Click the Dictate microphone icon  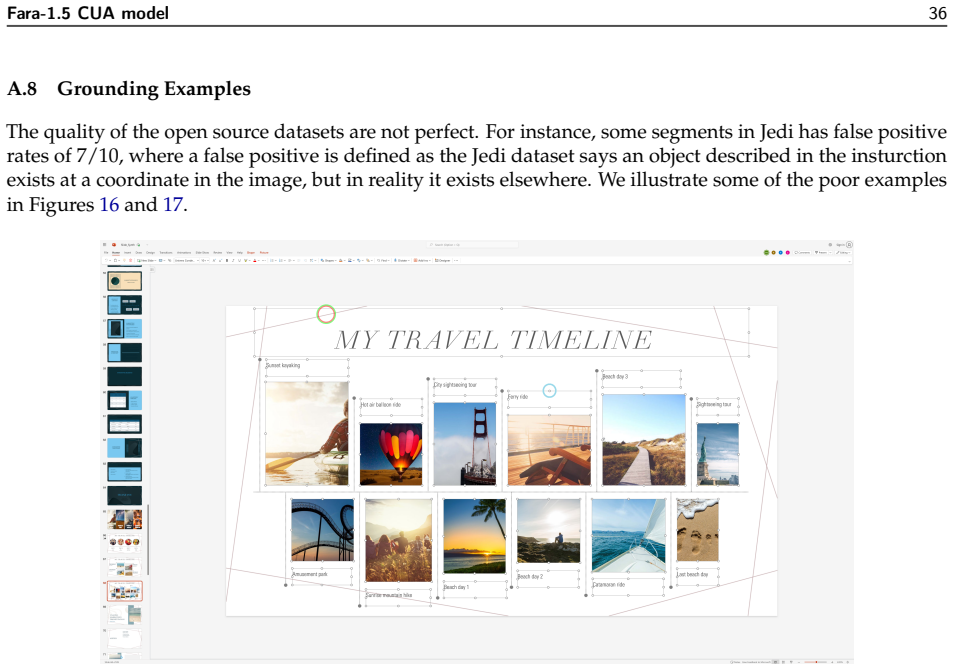395,260
